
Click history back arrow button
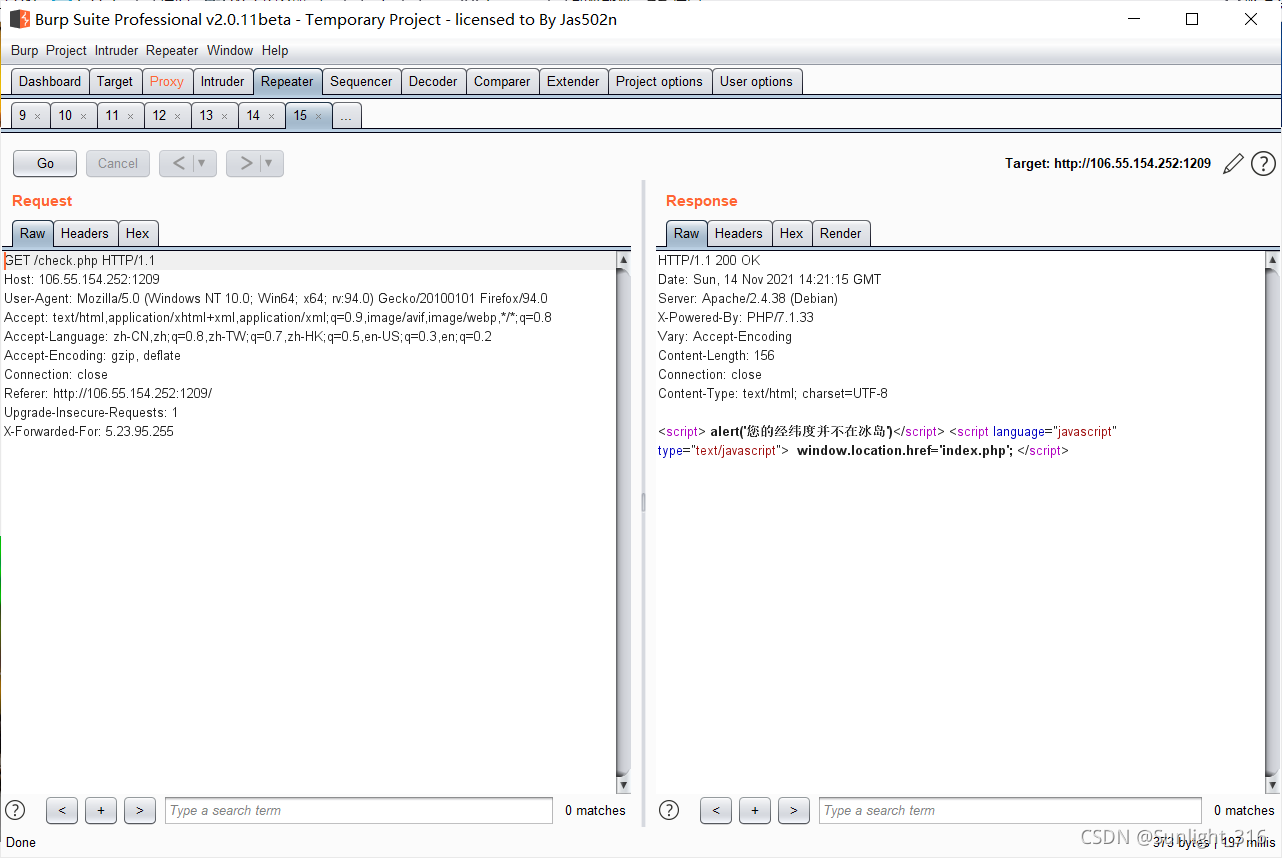[x=179, y=163]
